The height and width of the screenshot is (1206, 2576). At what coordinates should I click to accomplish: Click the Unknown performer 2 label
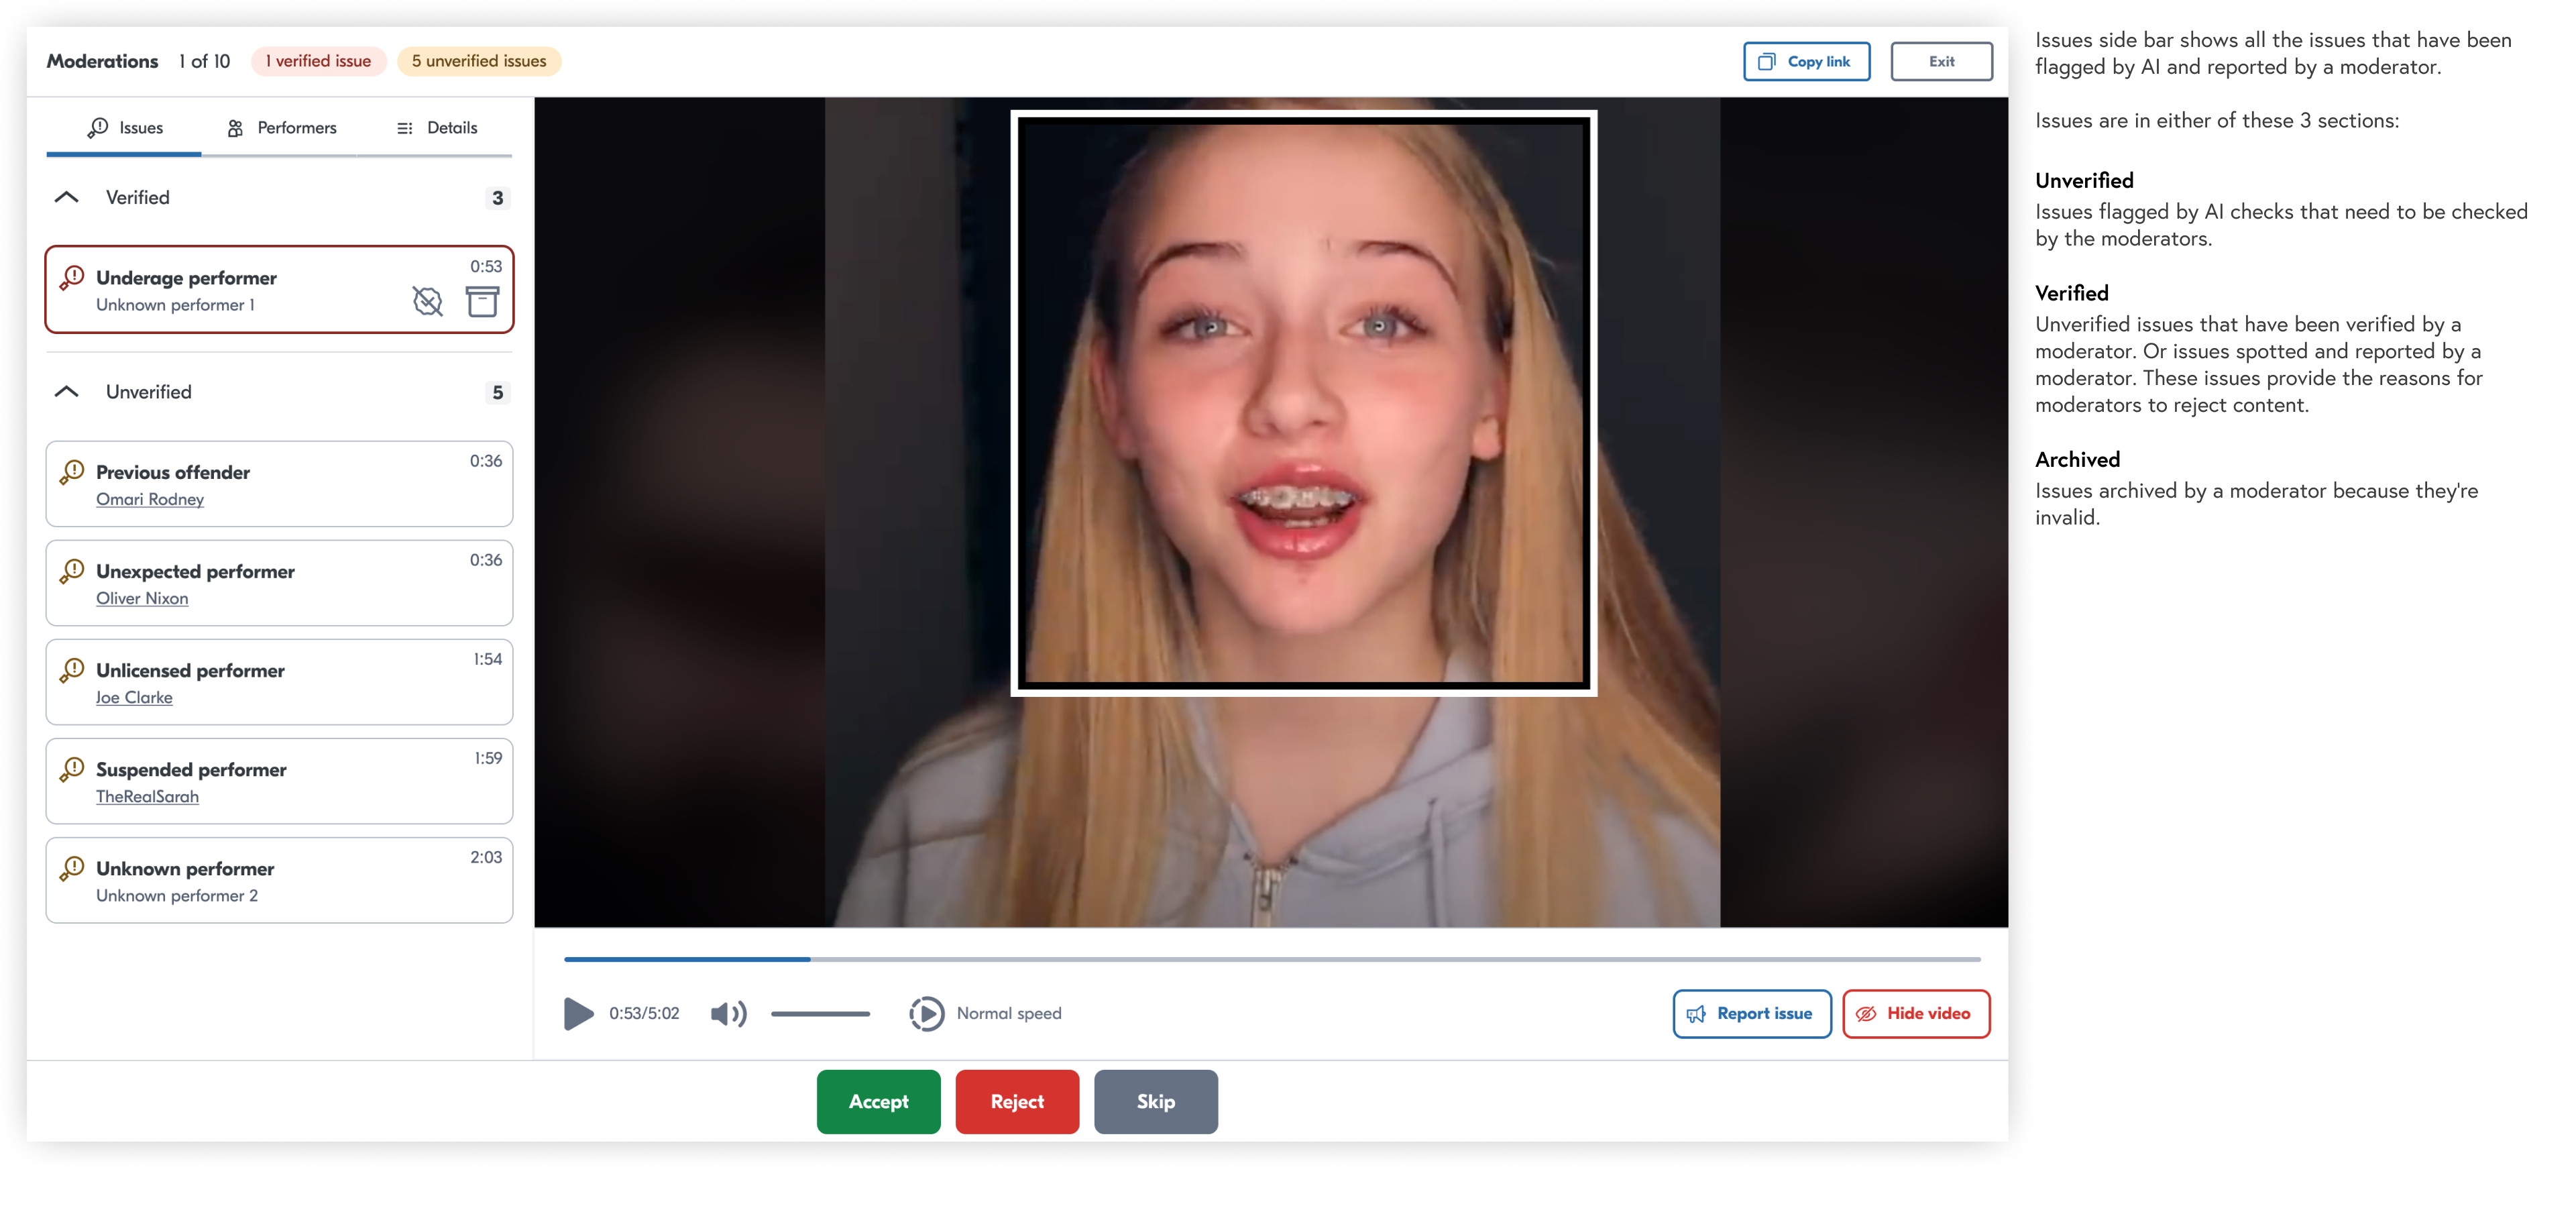click(177, 896)
